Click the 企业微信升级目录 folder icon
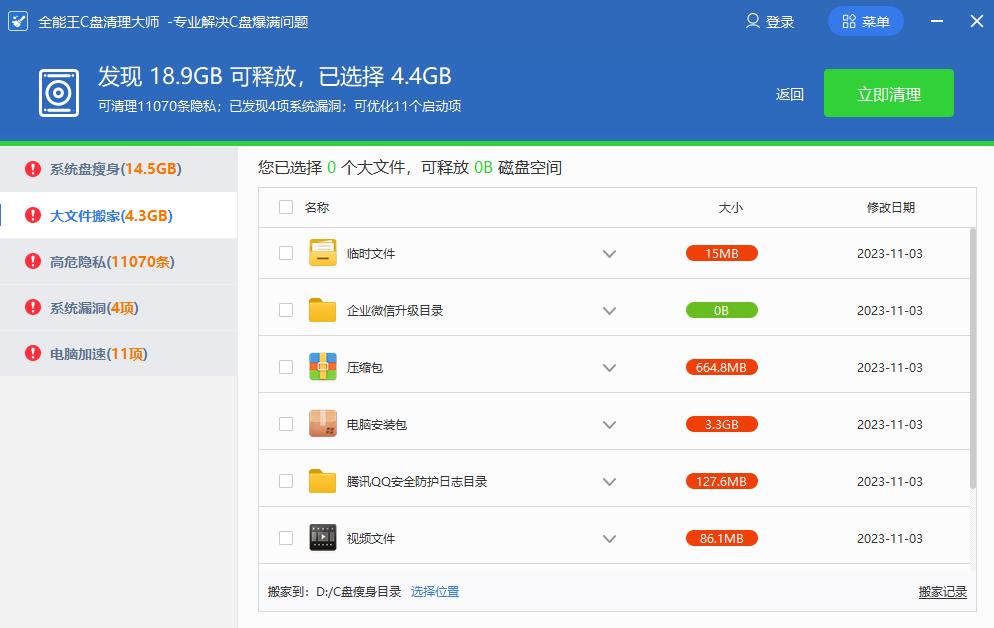 [x=322, y=310]
